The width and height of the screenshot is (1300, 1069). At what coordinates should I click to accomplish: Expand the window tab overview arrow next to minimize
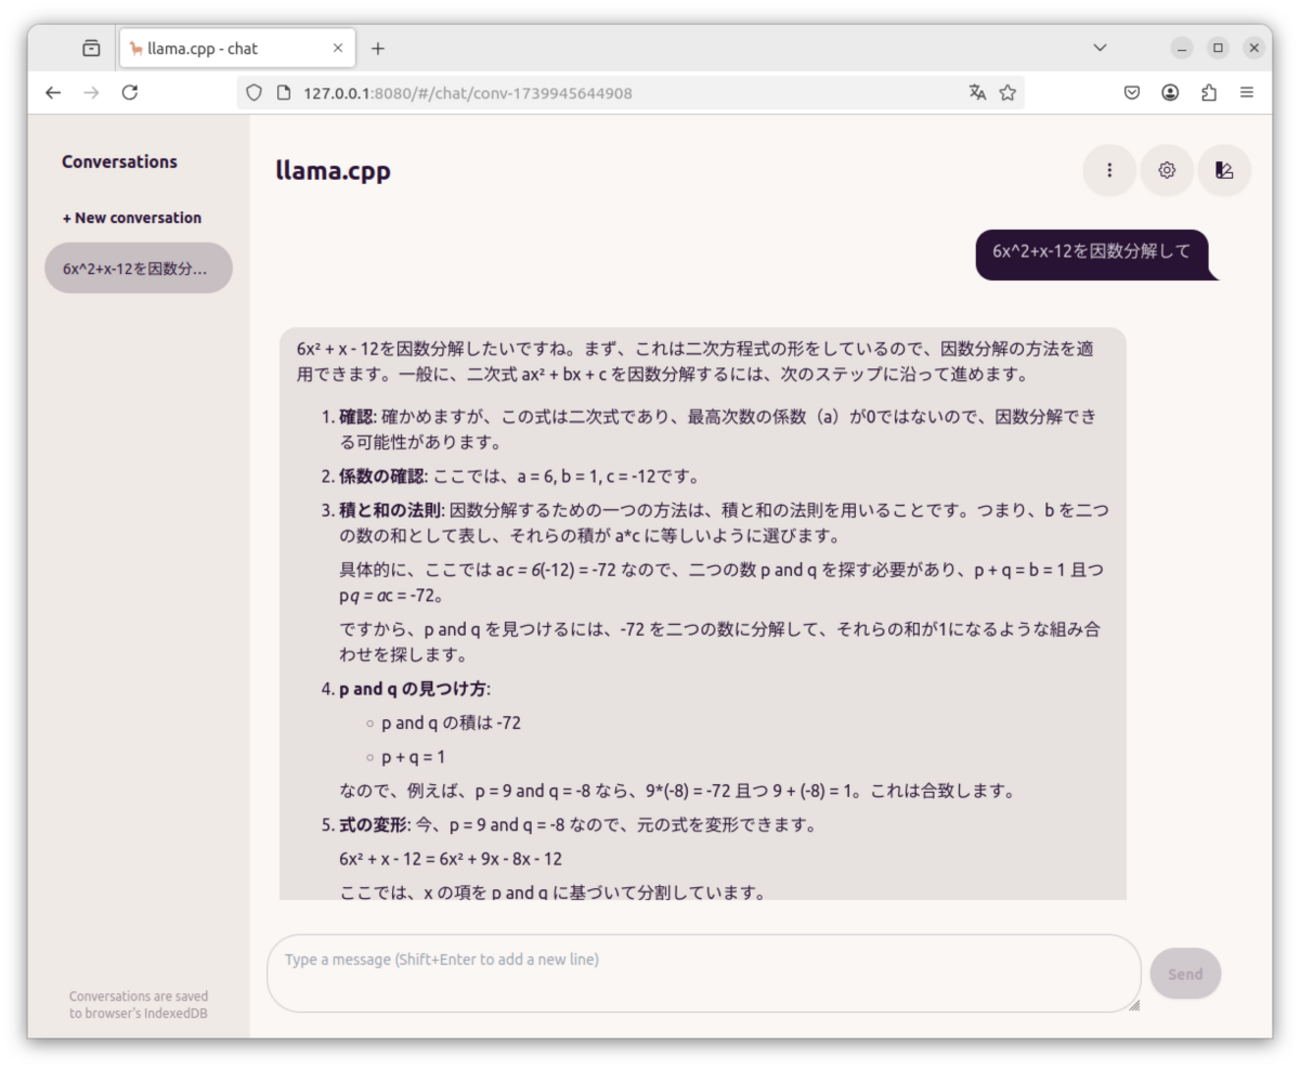point(1099,47)
